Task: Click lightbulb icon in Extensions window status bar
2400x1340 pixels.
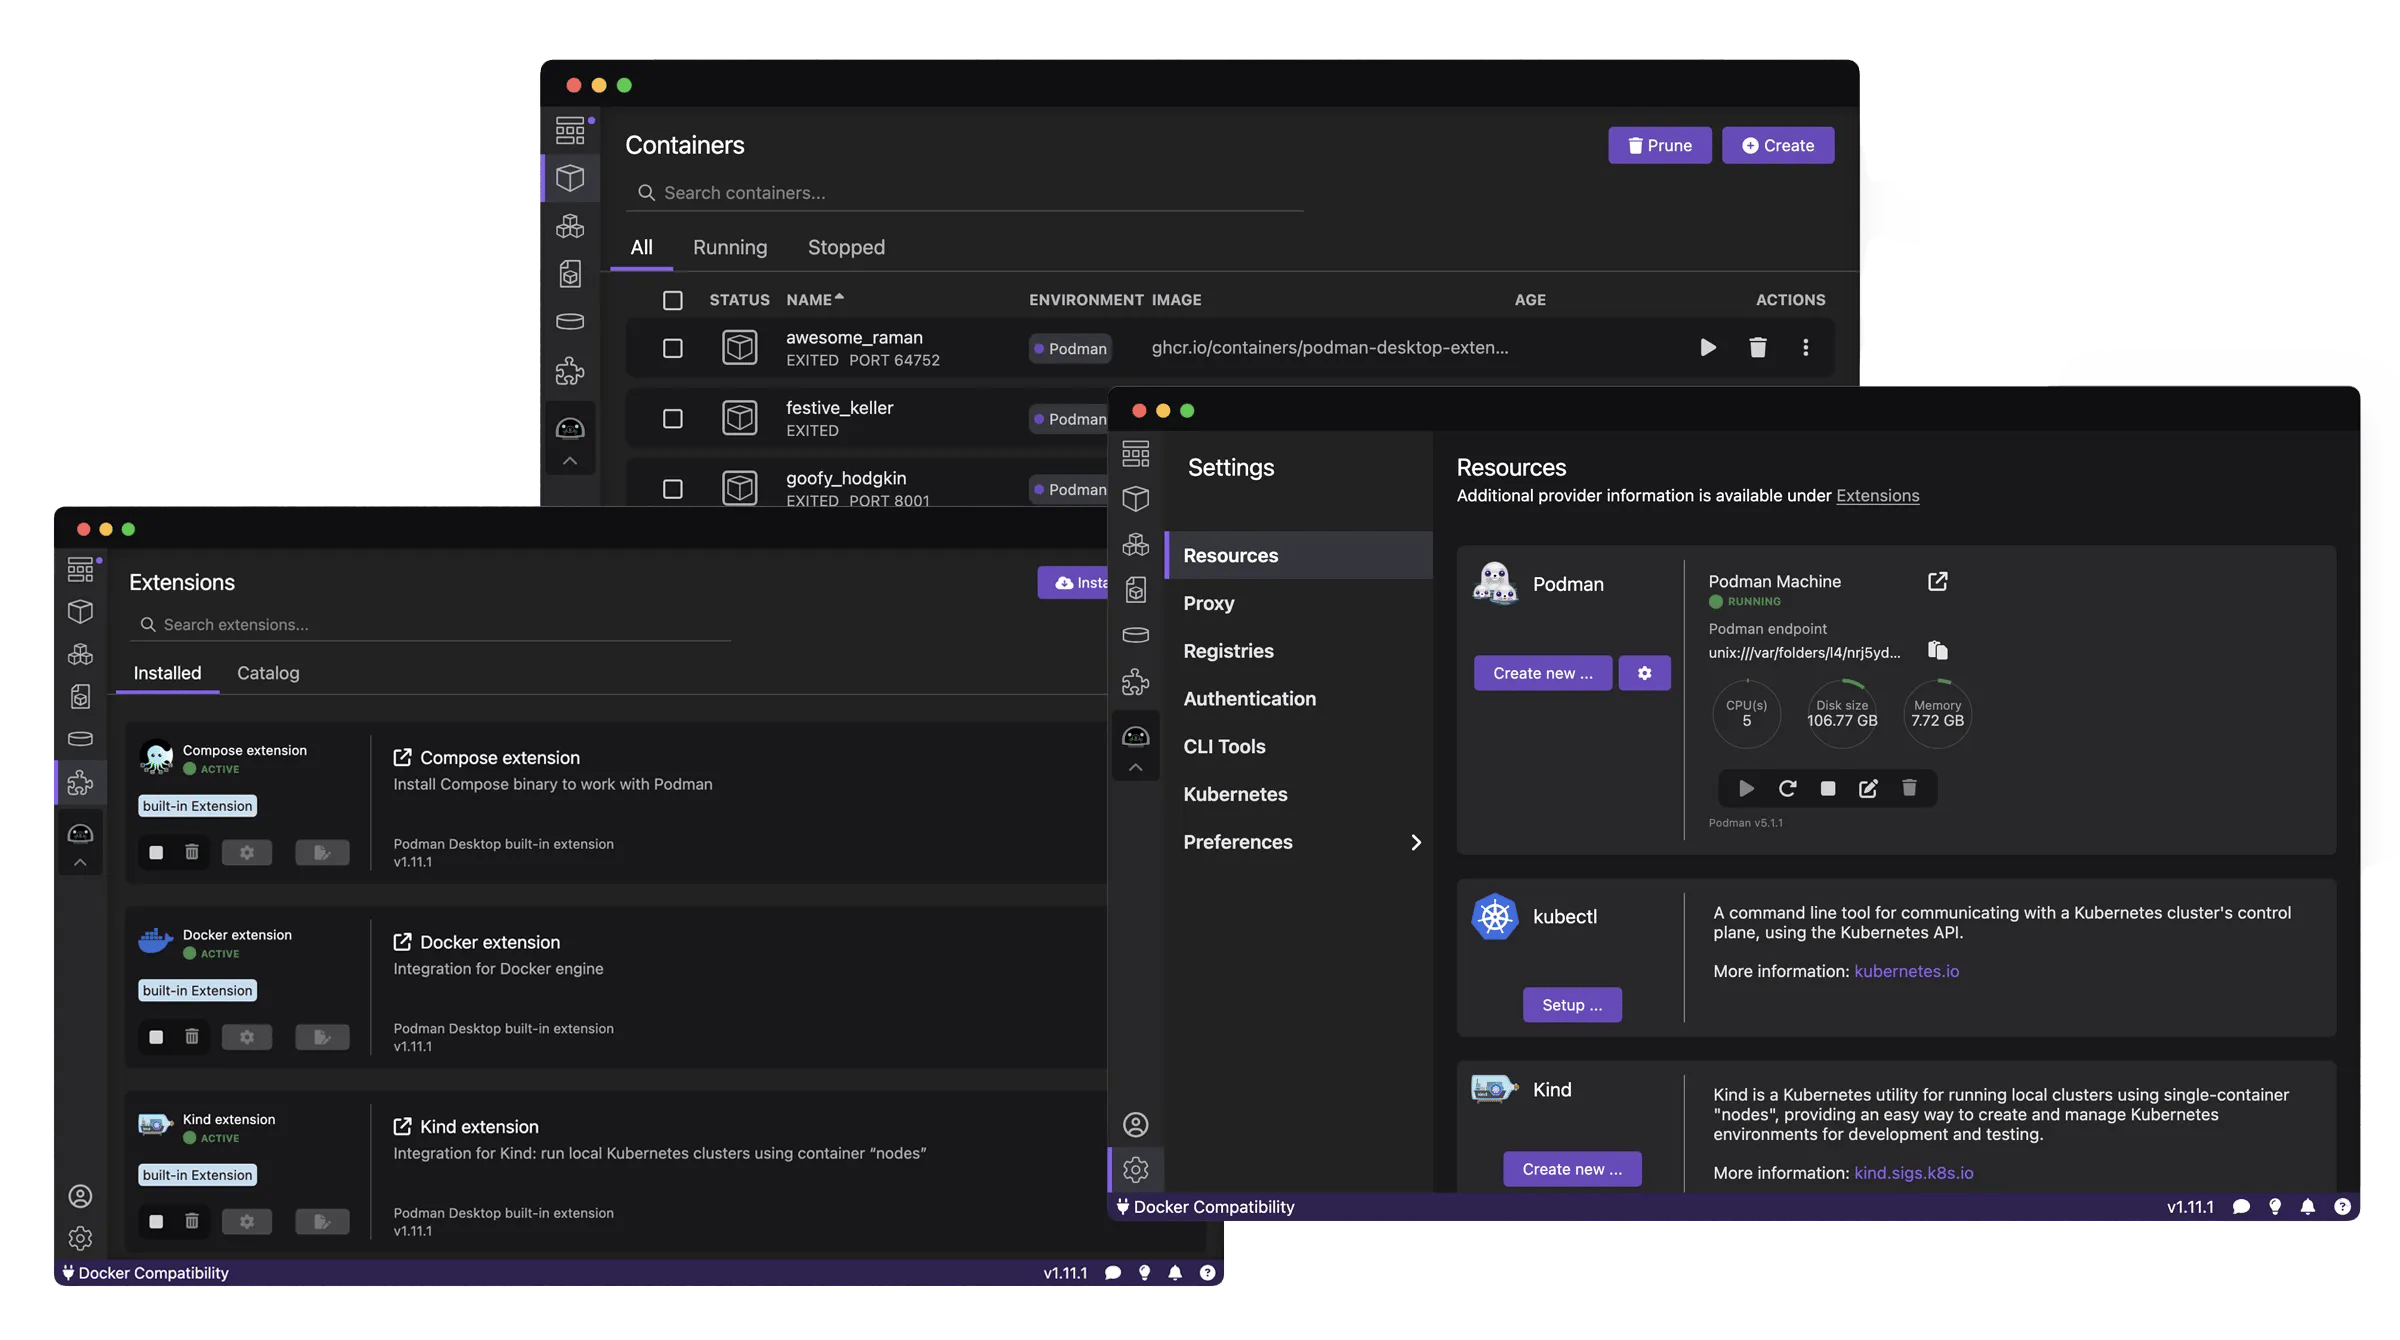Action: tap(1144, 1273)
